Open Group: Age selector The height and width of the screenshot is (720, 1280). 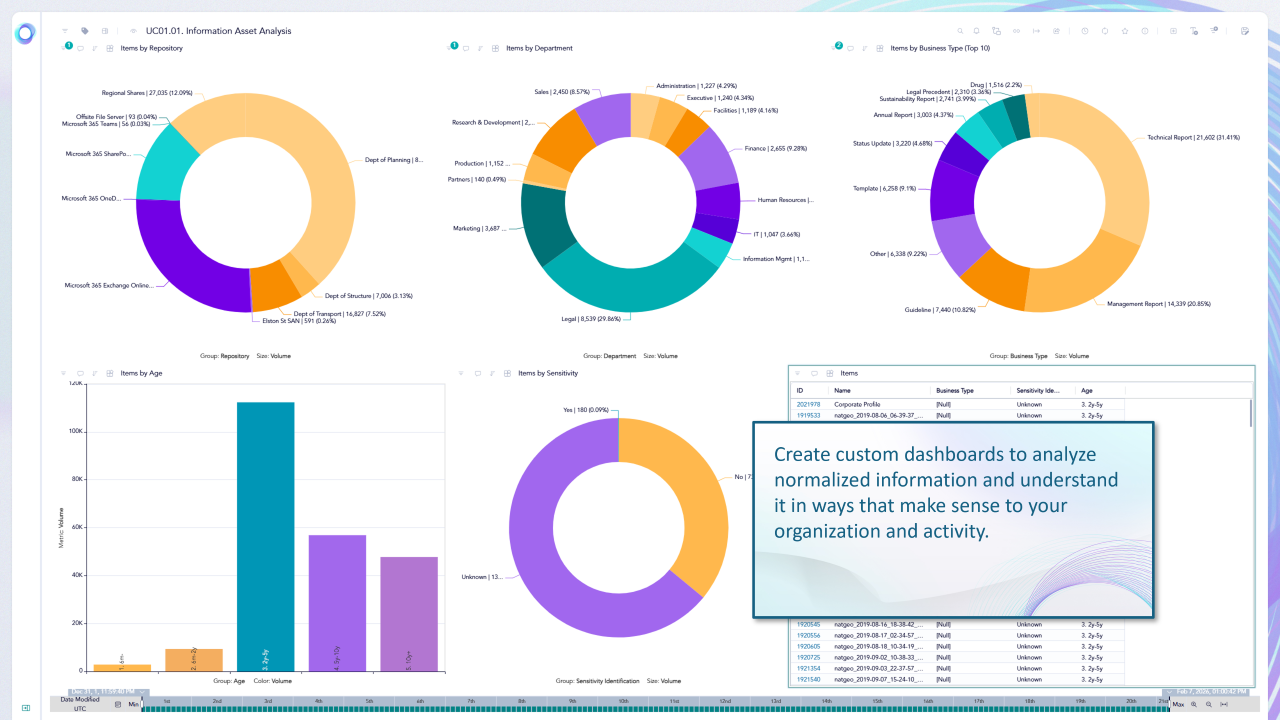pyautogui.click(x=227, y=681)
